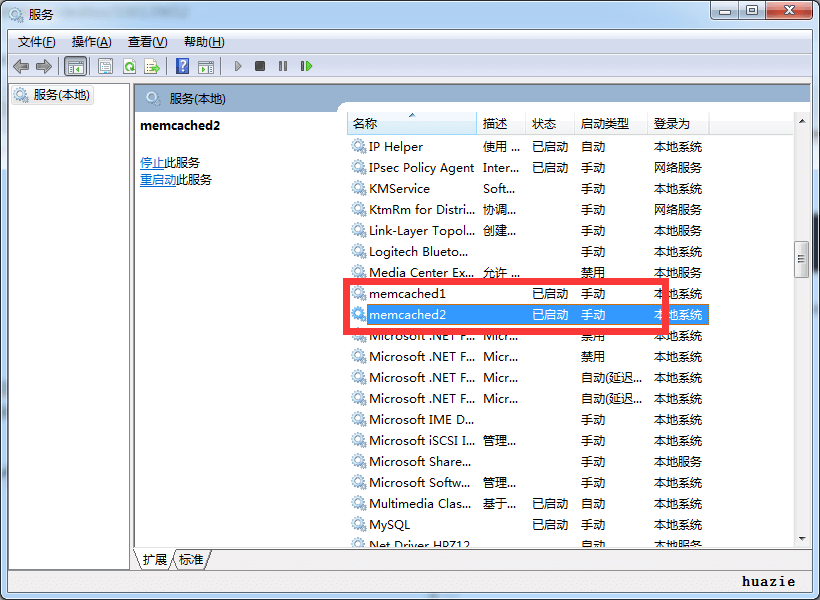Select the IP Helper service row

click(x=528, y=146)
